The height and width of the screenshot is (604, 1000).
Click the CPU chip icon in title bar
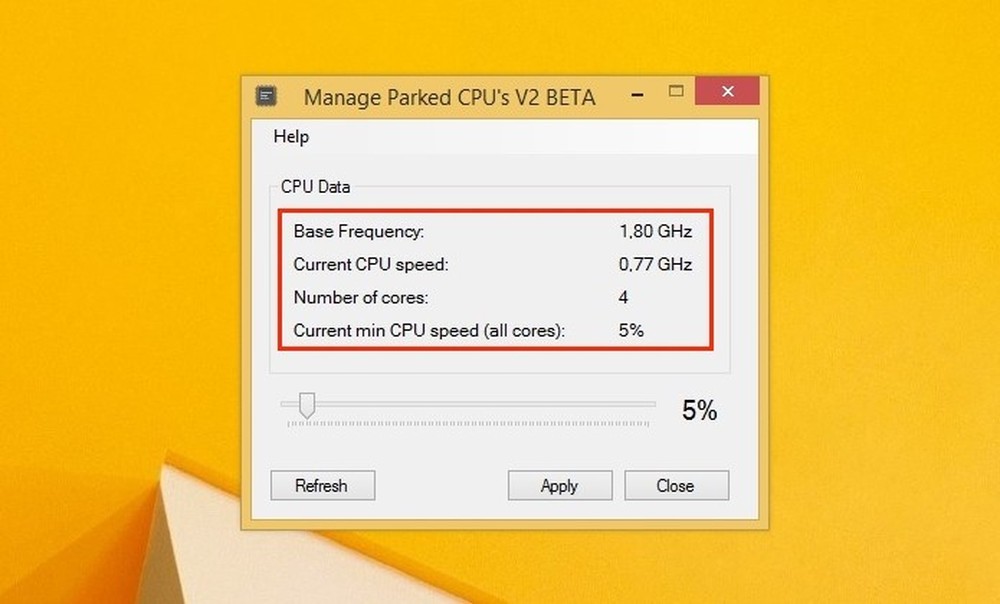(267, 93)
